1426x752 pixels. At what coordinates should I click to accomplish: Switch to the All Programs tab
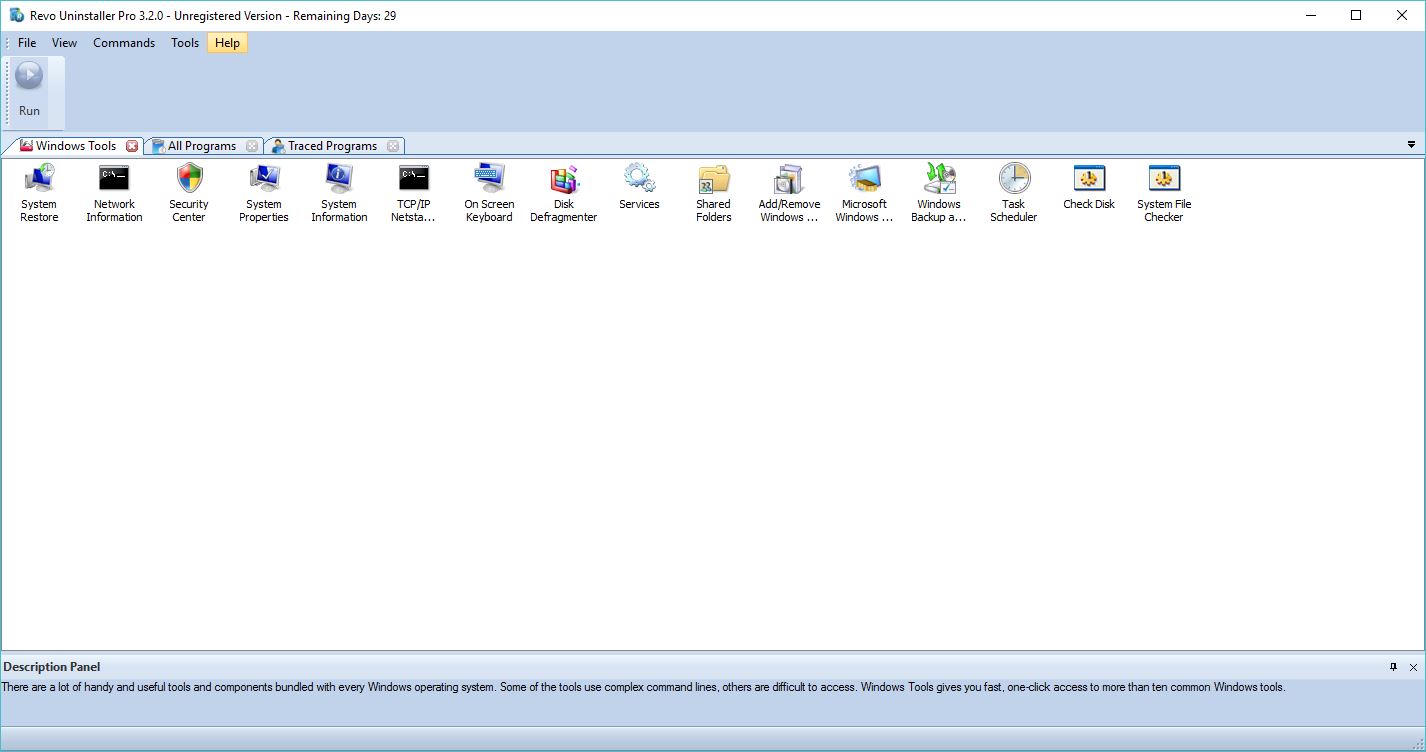[198, 145]
